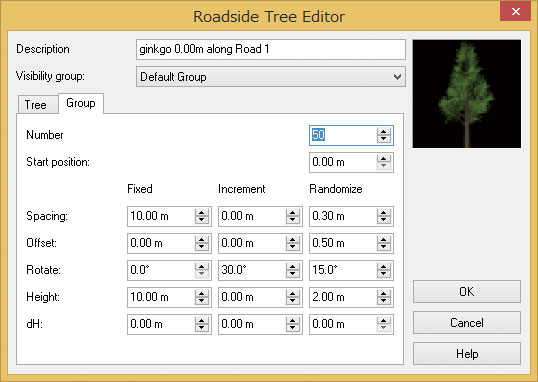Decrease the Number value with down arrow
Screen dimensions: 538x382
(384, 139)
